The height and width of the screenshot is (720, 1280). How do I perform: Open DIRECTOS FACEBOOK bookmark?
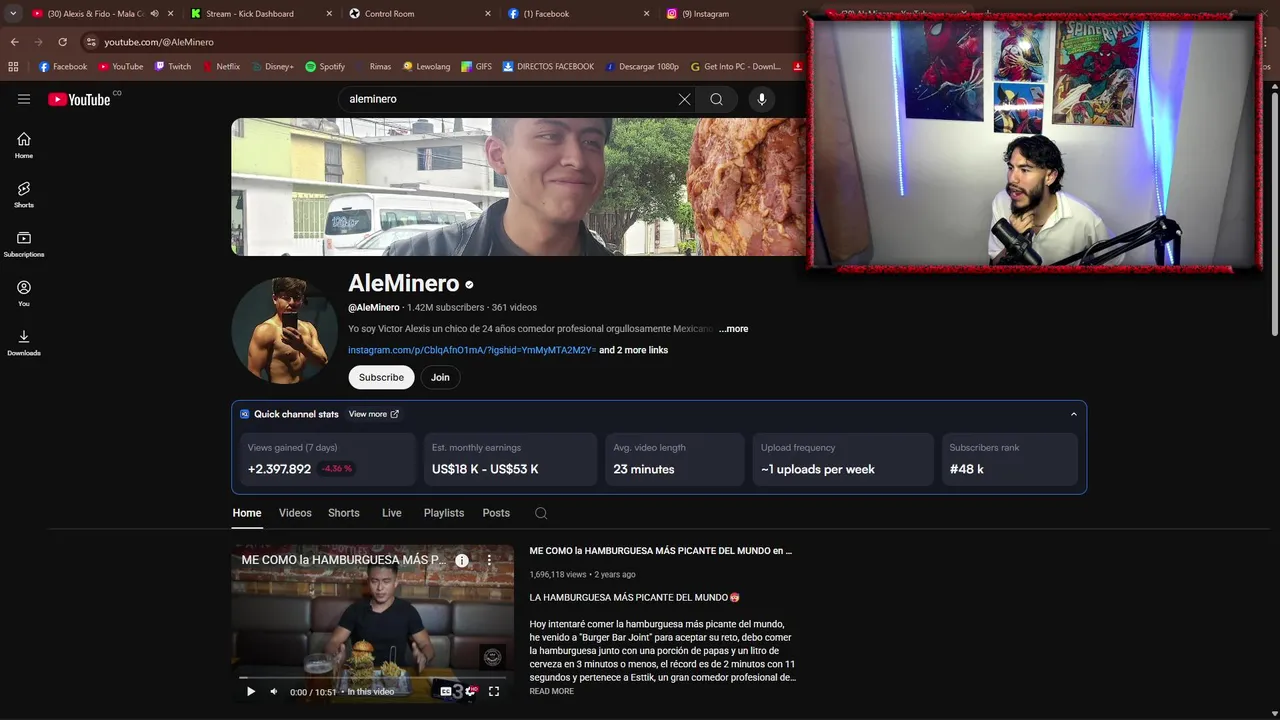coord(548,67)
